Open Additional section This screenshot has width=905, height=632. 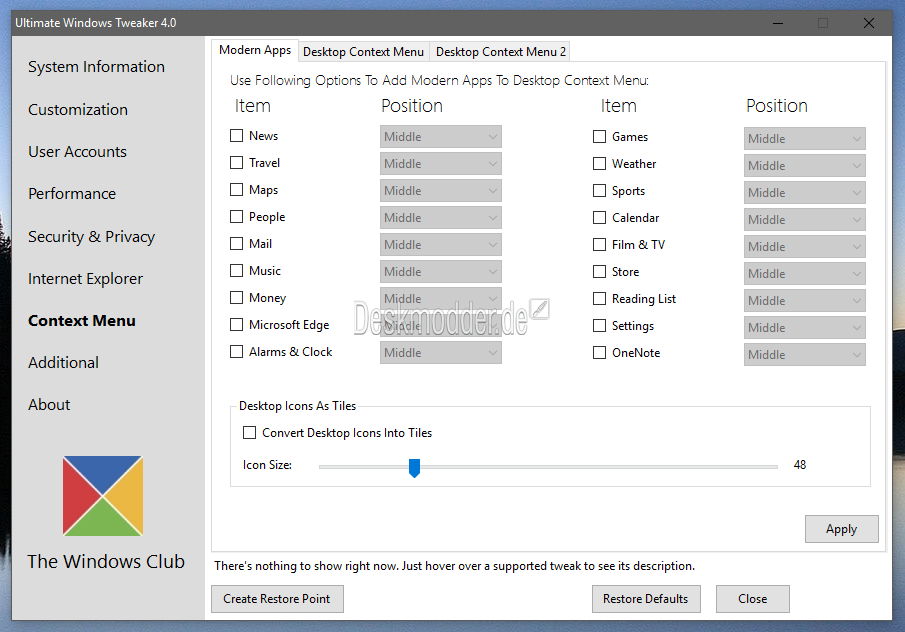coord(63,363)
